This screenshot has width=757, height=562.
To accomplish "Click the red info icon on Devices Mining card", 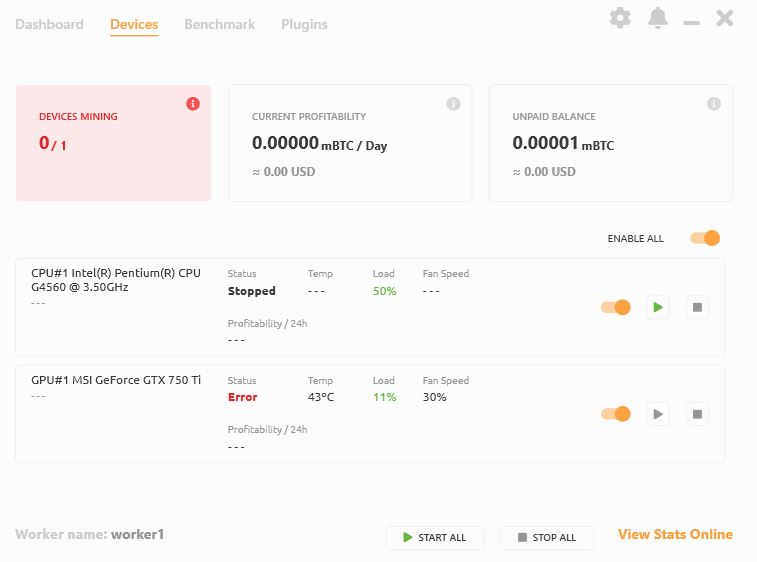I will point(193,104).
